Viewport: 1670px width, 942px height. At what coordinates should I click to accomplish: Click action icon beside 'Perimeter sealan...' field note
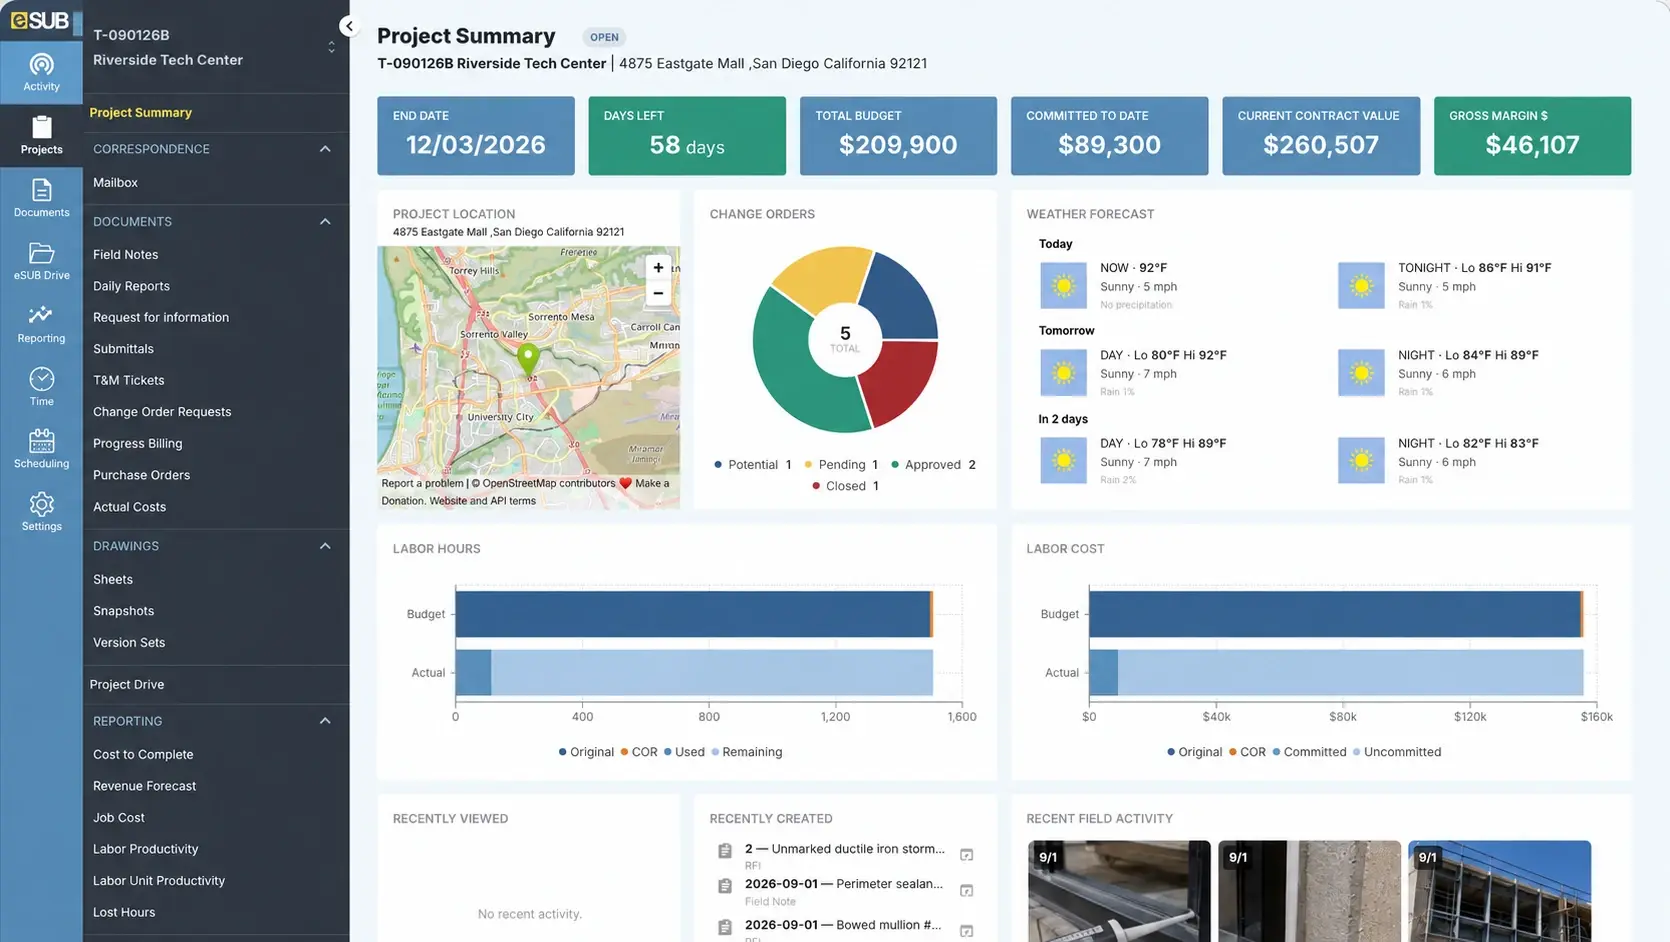[x=966, y=890]
